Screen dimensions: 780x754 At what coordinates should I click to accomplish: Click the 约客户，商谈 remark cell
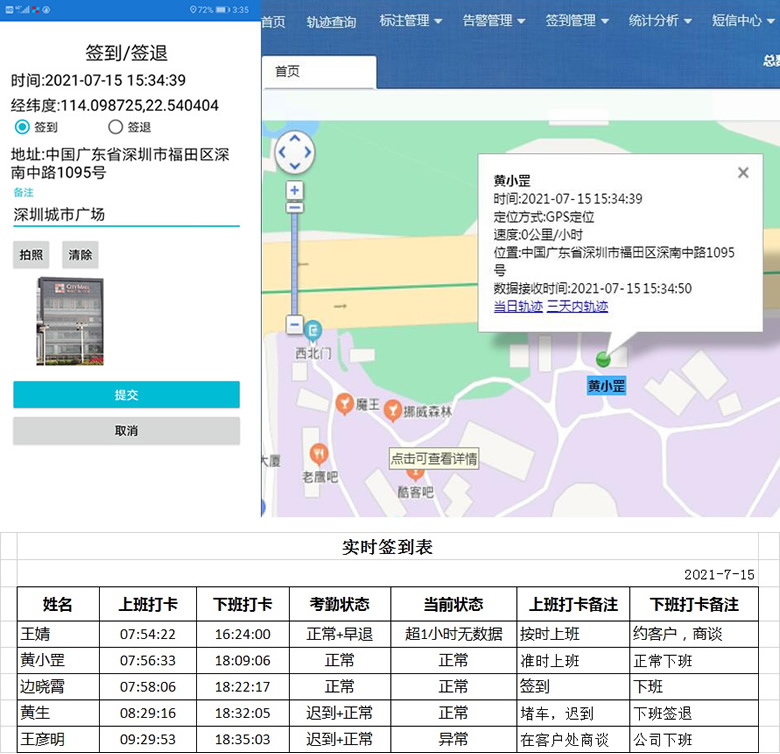click(x=694, y=634)
